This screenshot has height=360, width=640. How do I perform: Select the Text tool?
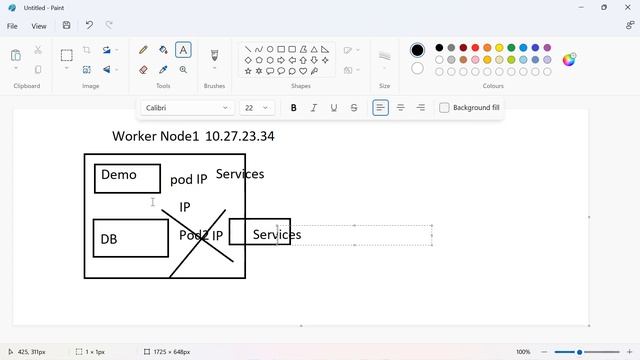[x=183, y=50]
